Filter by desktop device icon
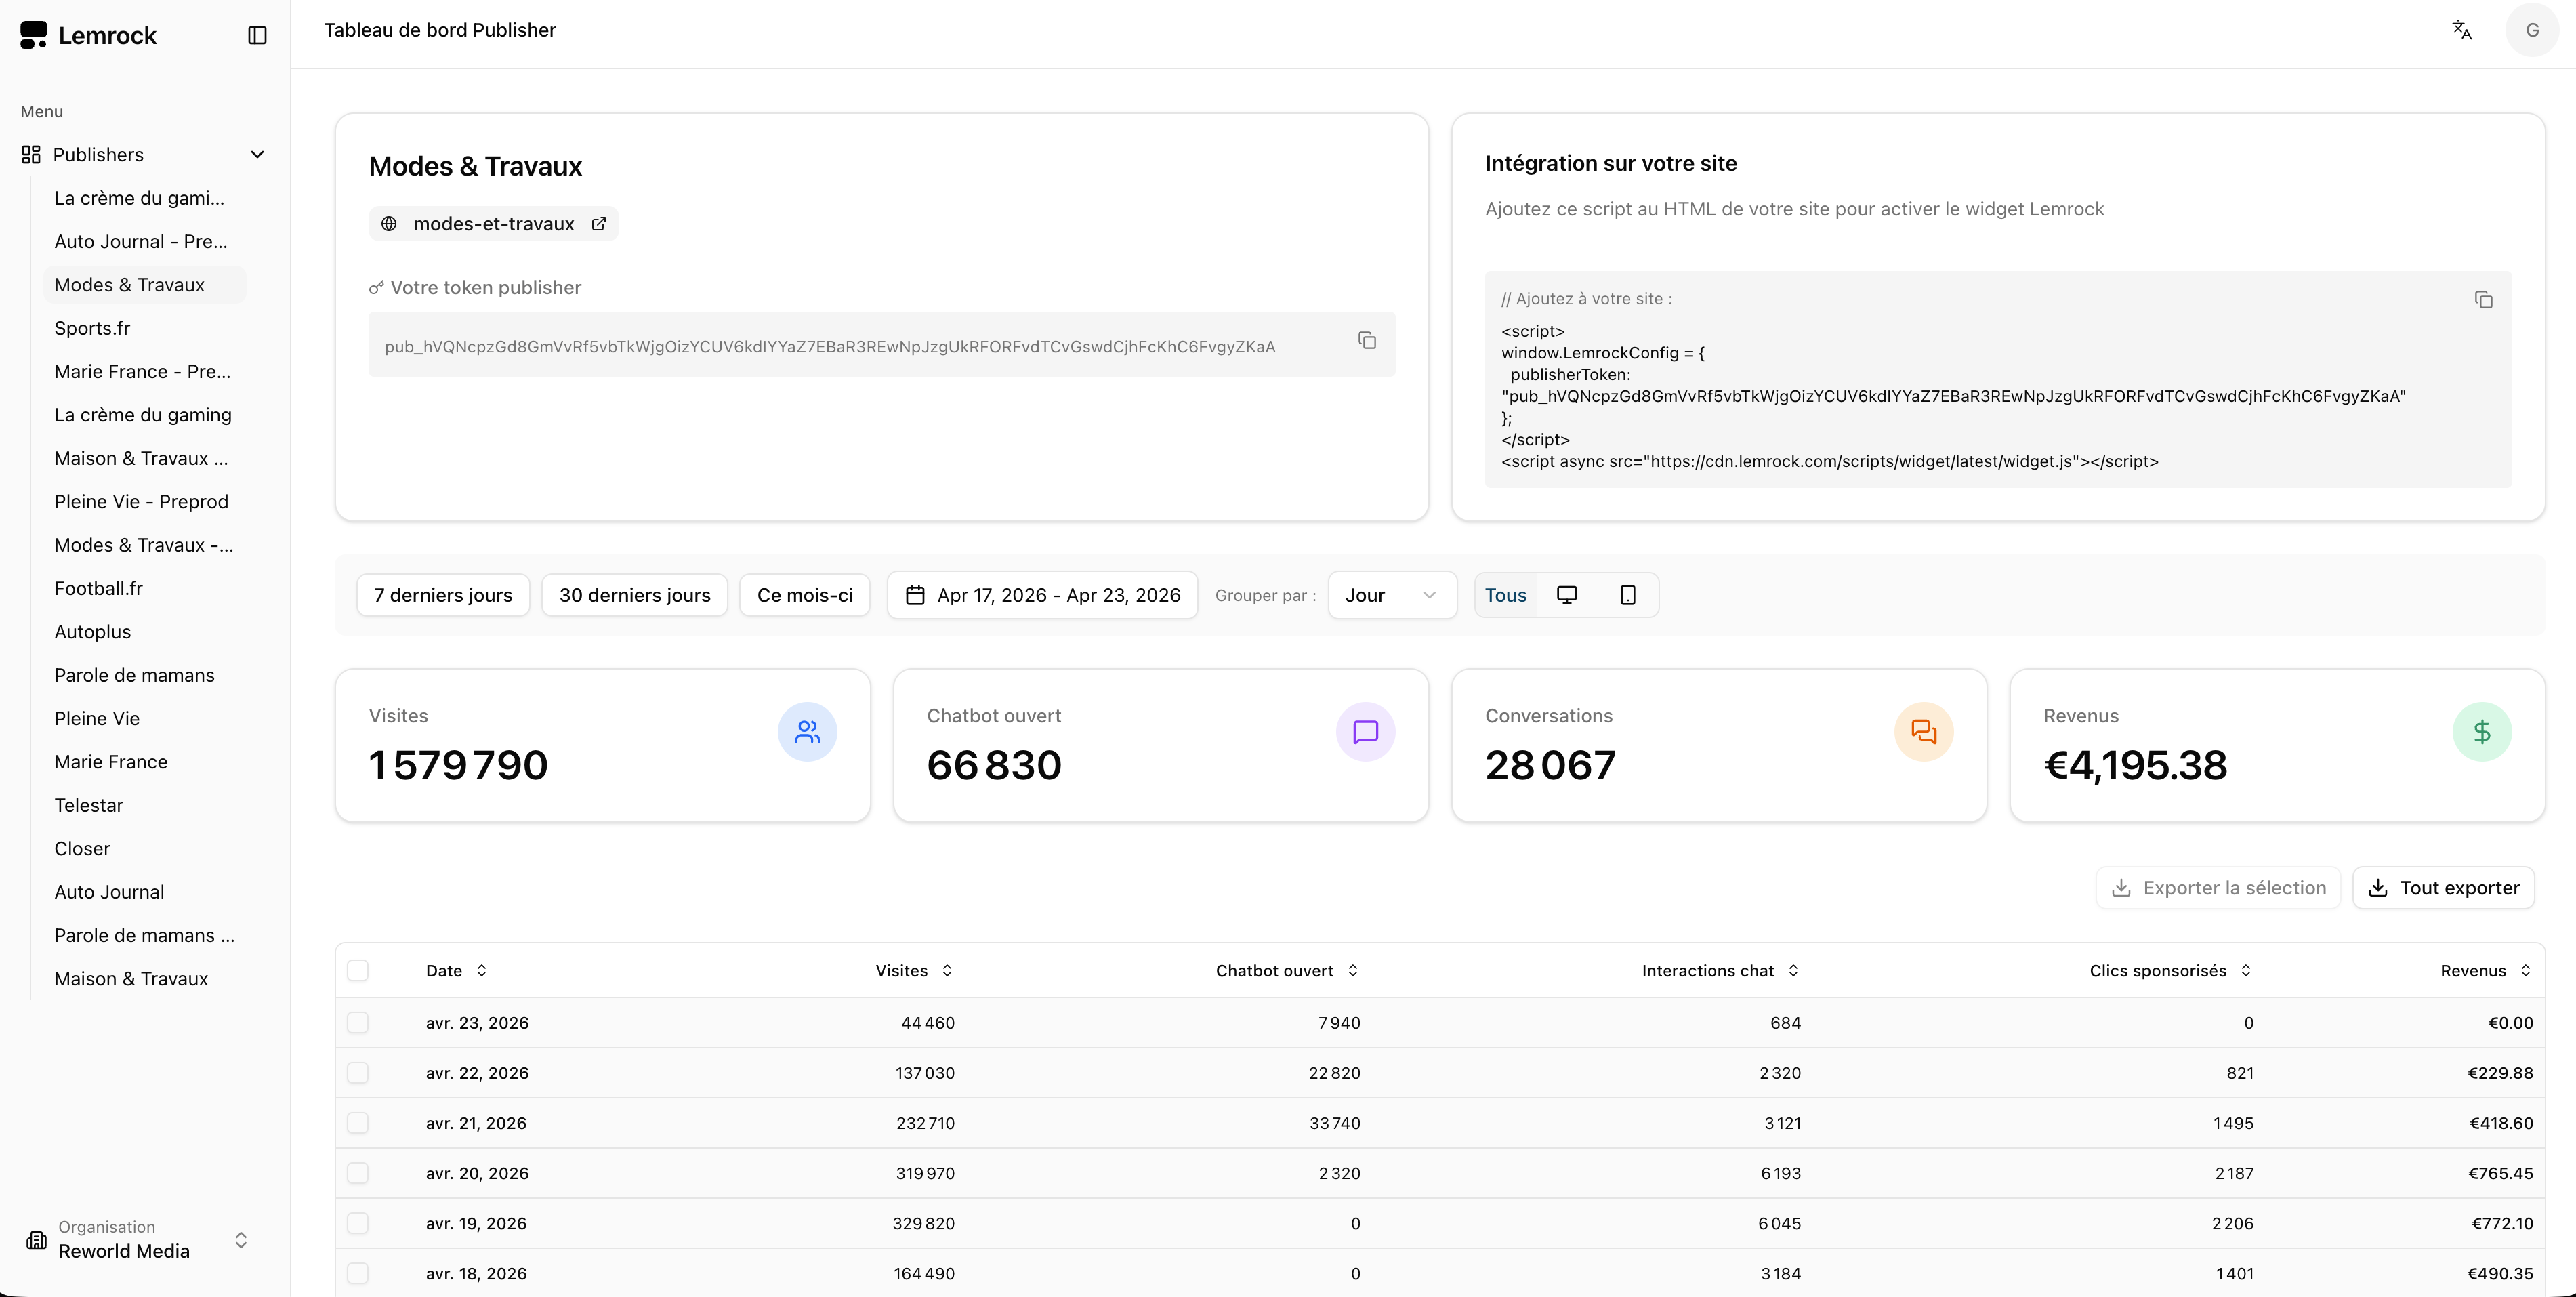Image resolution: width=2576 pixels, height=1297 pixels. tap(1566, 595)
